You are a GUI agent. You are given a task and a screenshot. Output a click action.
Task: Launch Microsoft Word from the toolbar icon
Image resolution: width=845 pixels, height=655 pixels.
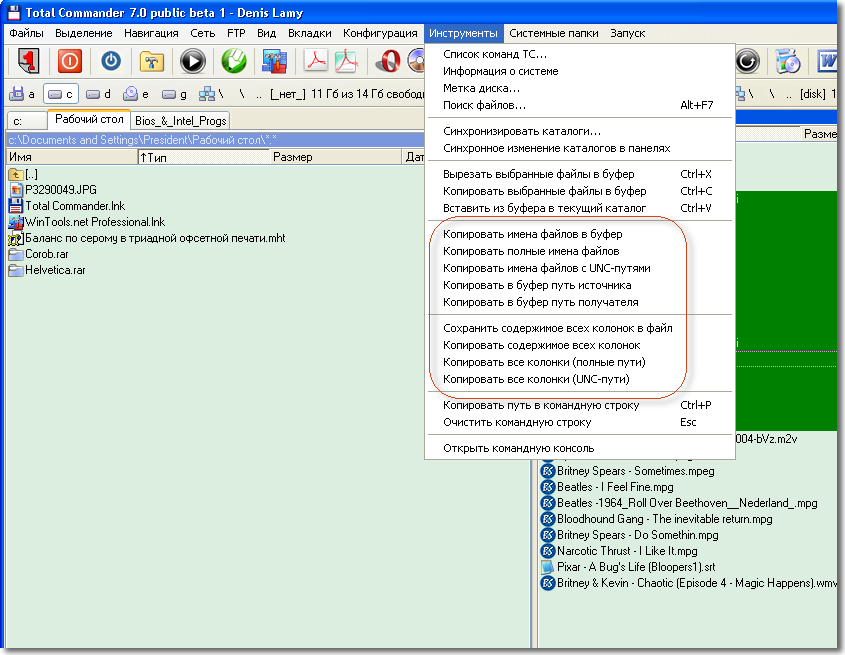tap(829, 61)
